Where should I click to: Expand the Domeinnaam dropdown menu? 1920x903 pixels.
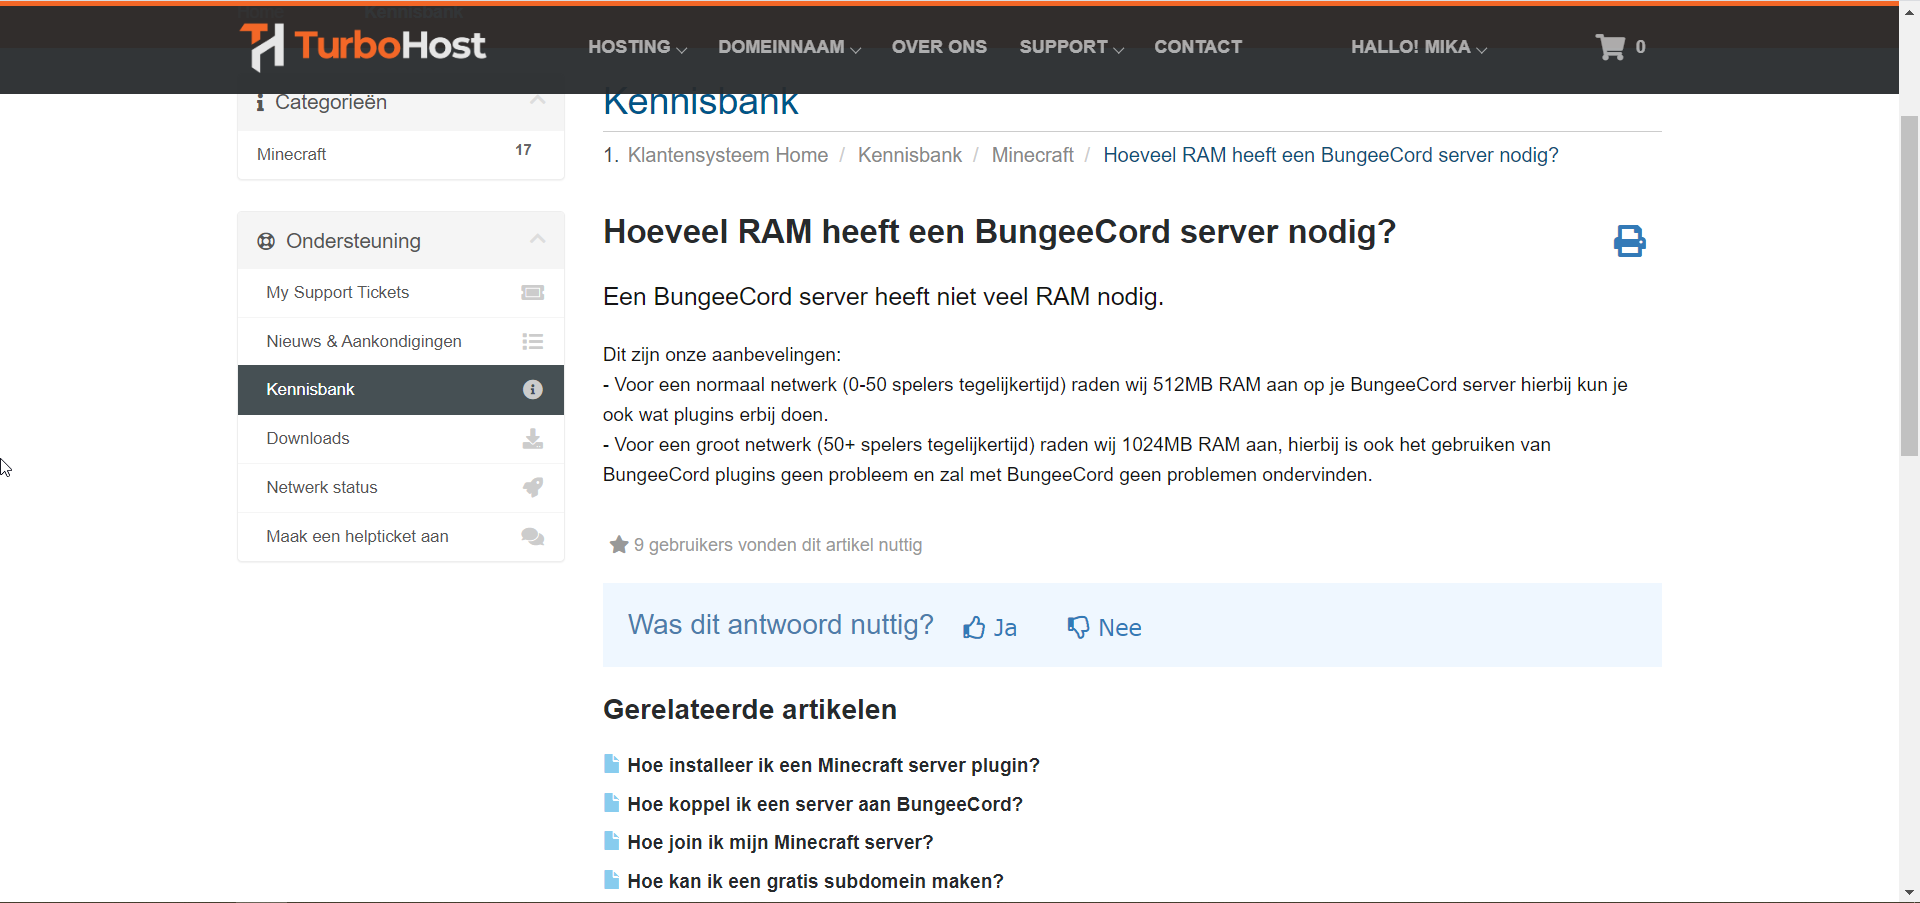[x=788, y=47]
